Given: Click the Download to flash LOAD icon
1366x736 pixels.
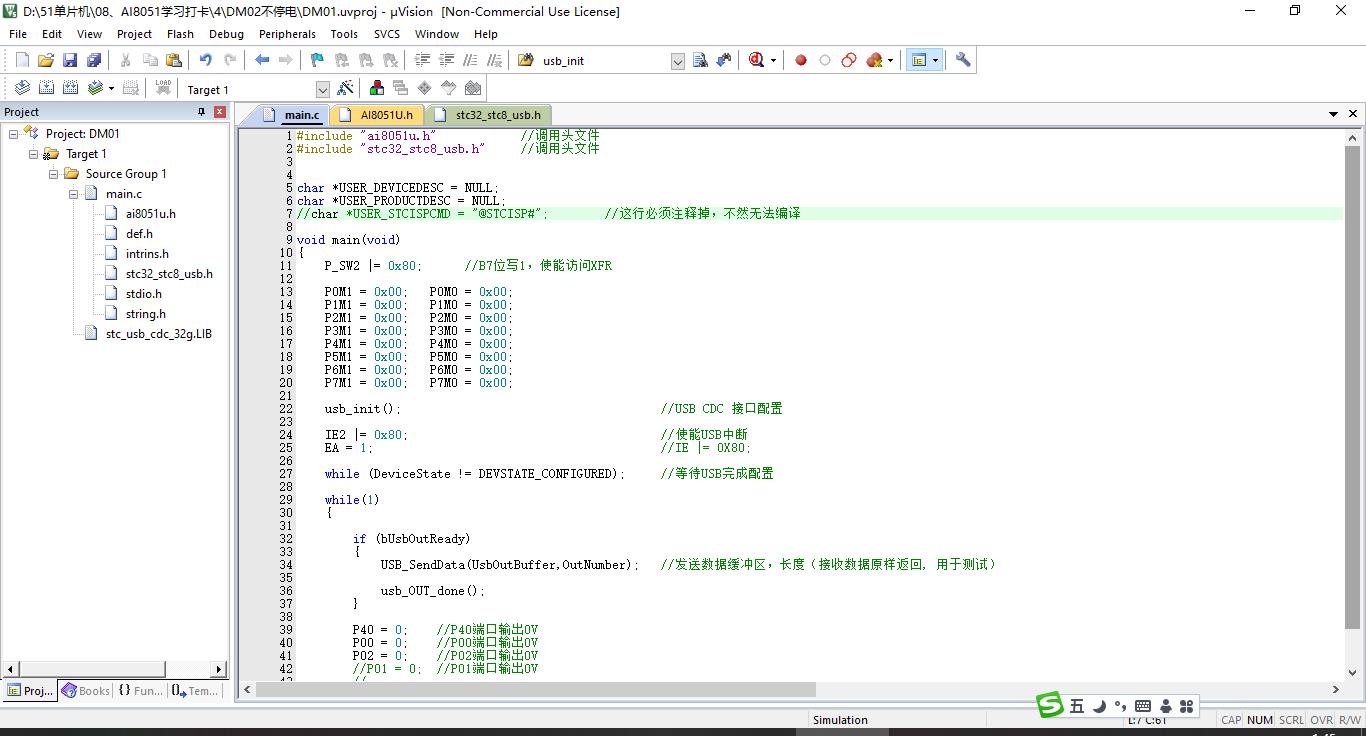Looking at the screenshot, I should (x=163, y=89).
